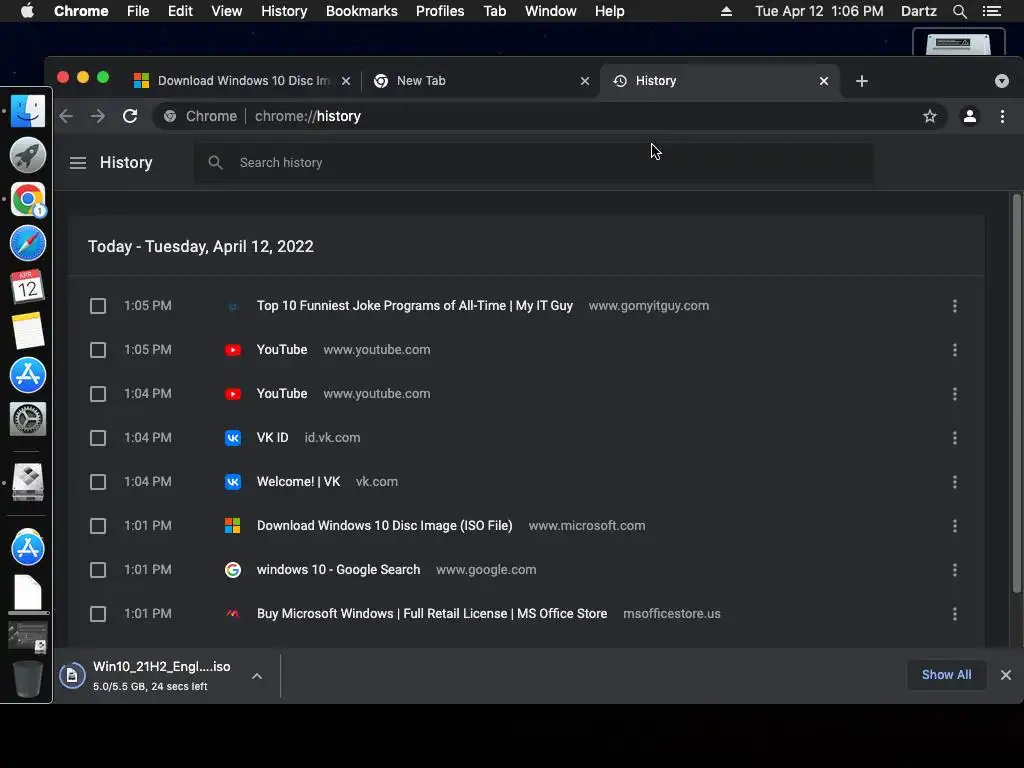Image resolution: width=1024 pixels, height=768 pixels.
Task: Bookmark this page with the star
Action: pyautogui.click(x=929, y=116)
